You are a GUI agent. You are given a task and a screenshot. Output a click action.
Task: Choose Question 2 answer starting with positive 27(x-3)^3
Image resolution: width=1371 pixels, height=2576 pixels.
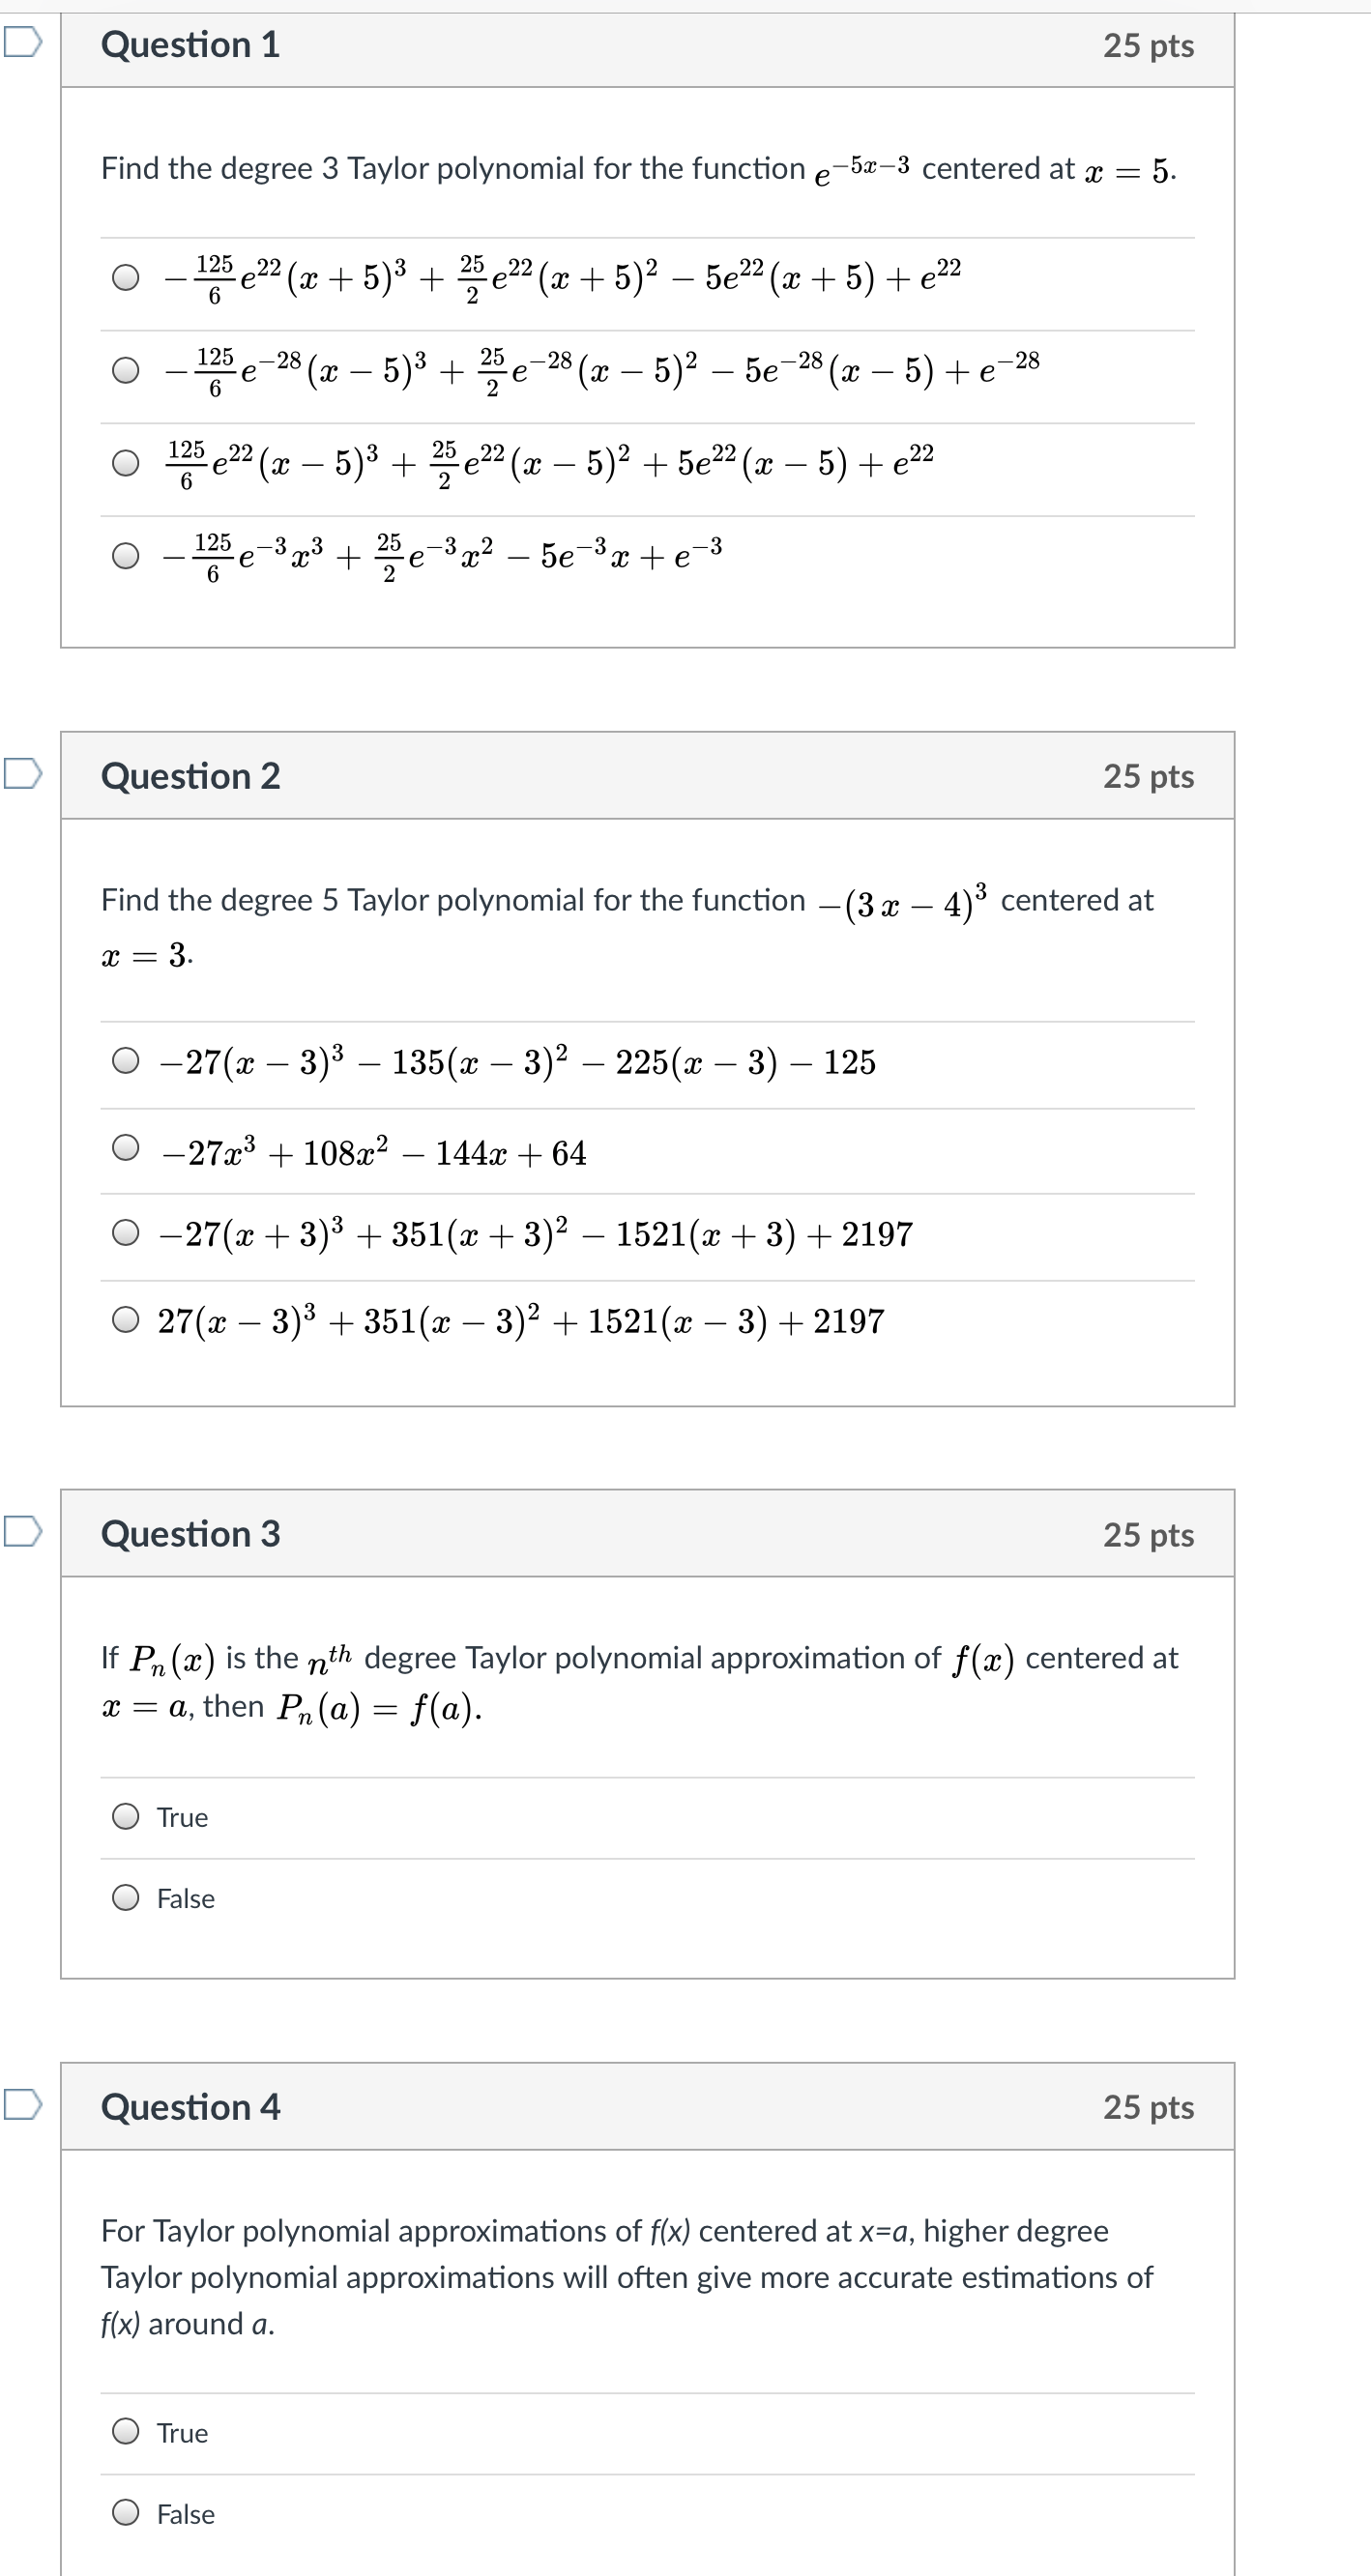(126, 1320)
